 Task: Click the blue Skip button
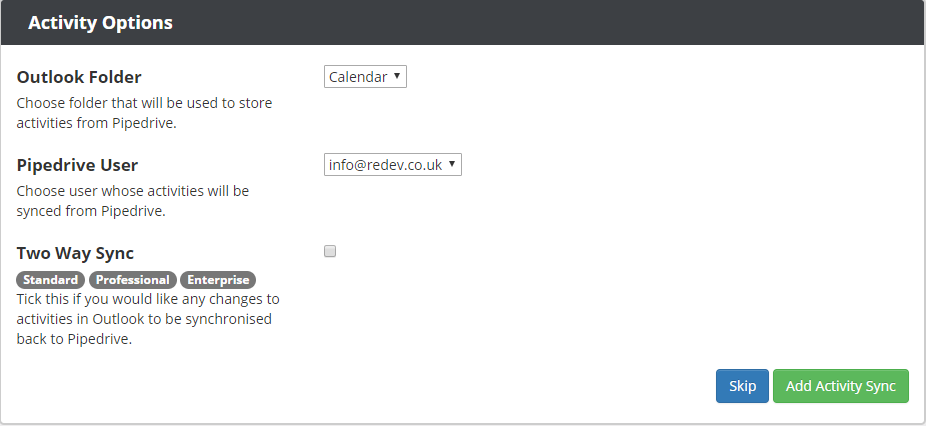click(x=742, y=386)
